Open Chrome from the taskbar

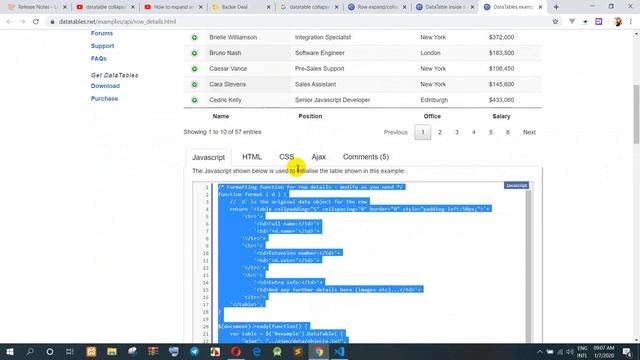(x=319, y=352)
